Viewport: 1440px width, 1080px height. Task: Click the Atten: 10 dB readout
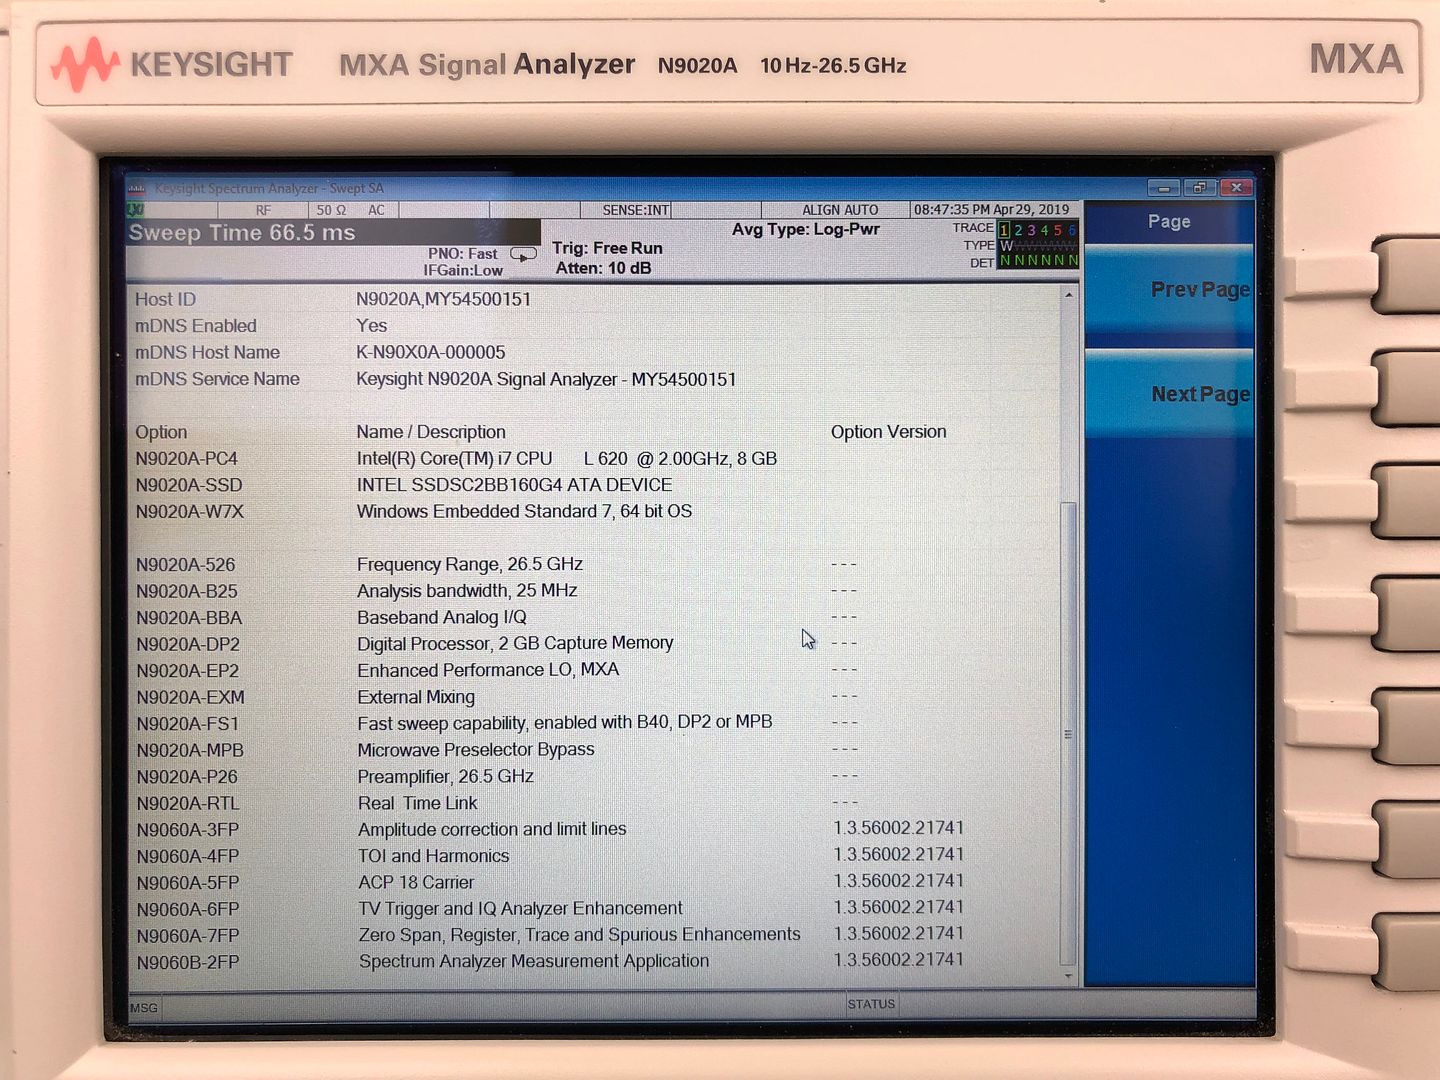603,268
